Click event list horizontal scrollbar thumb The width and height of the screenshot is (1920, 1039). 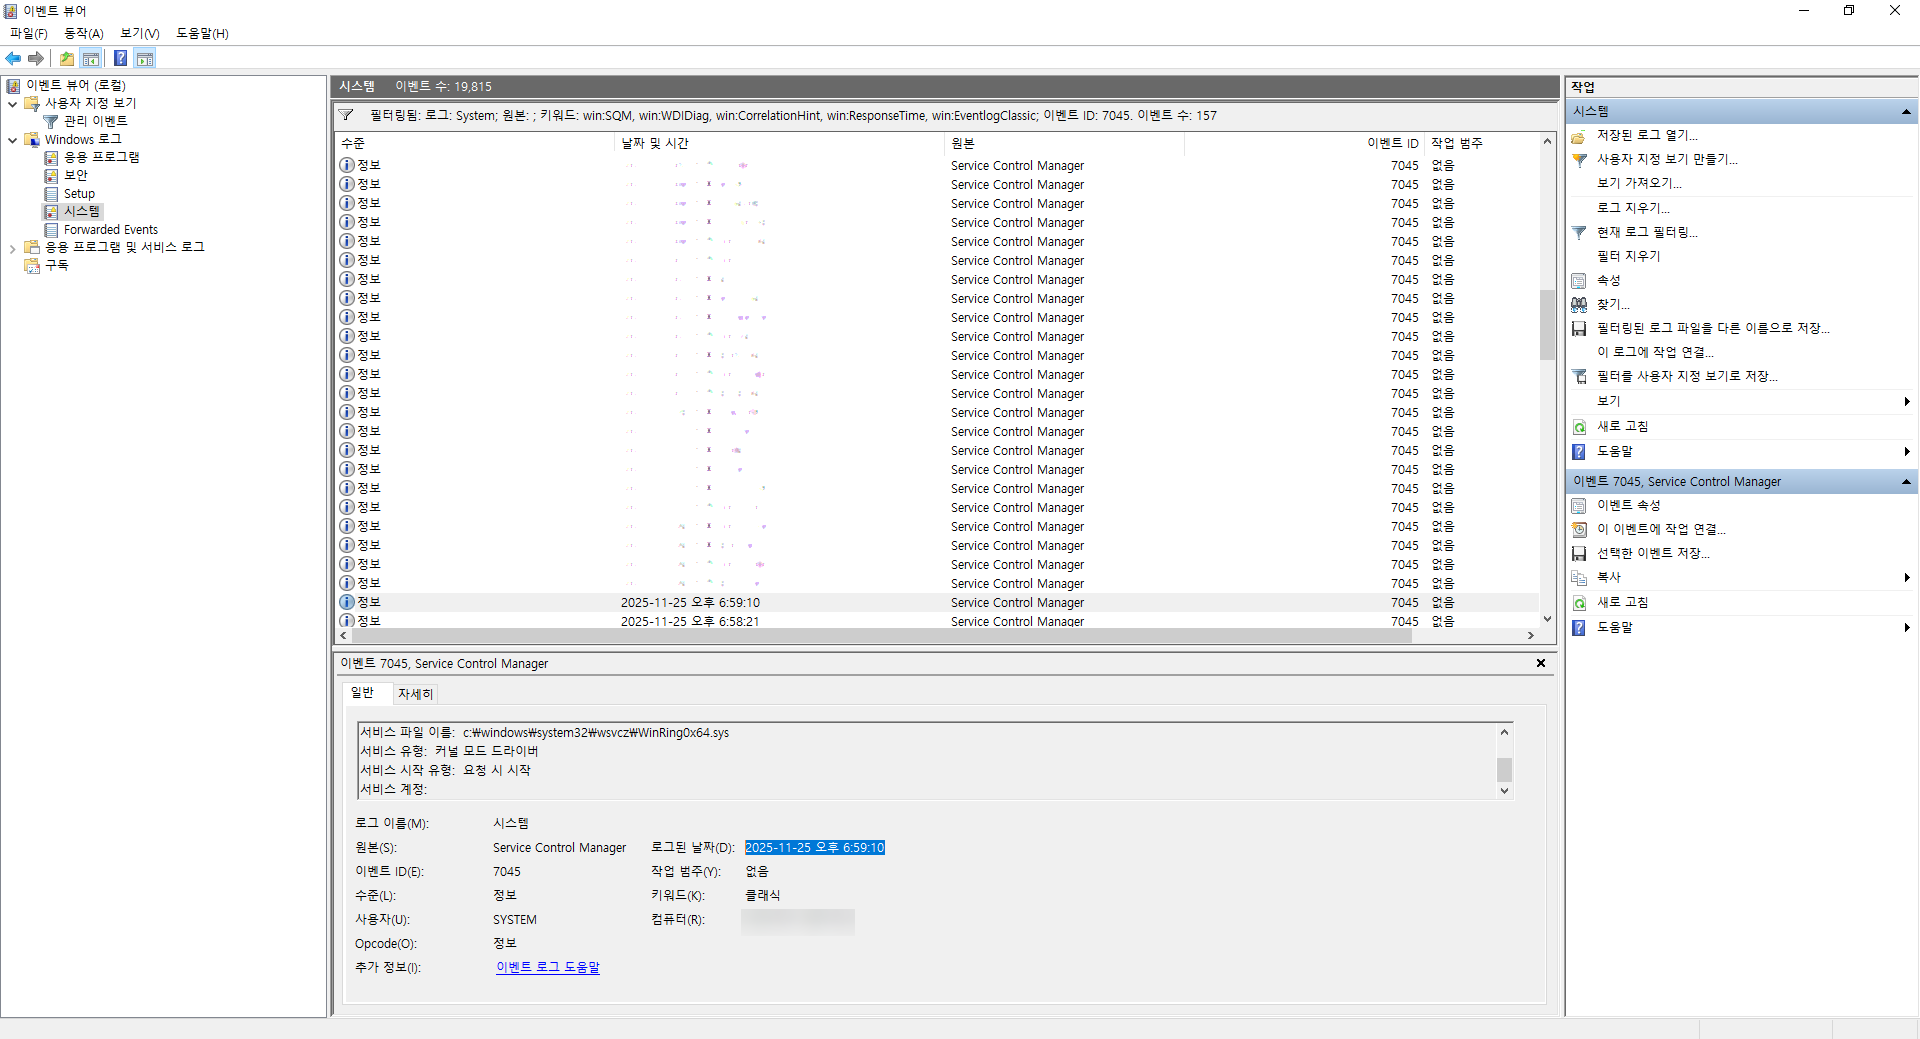880,636
